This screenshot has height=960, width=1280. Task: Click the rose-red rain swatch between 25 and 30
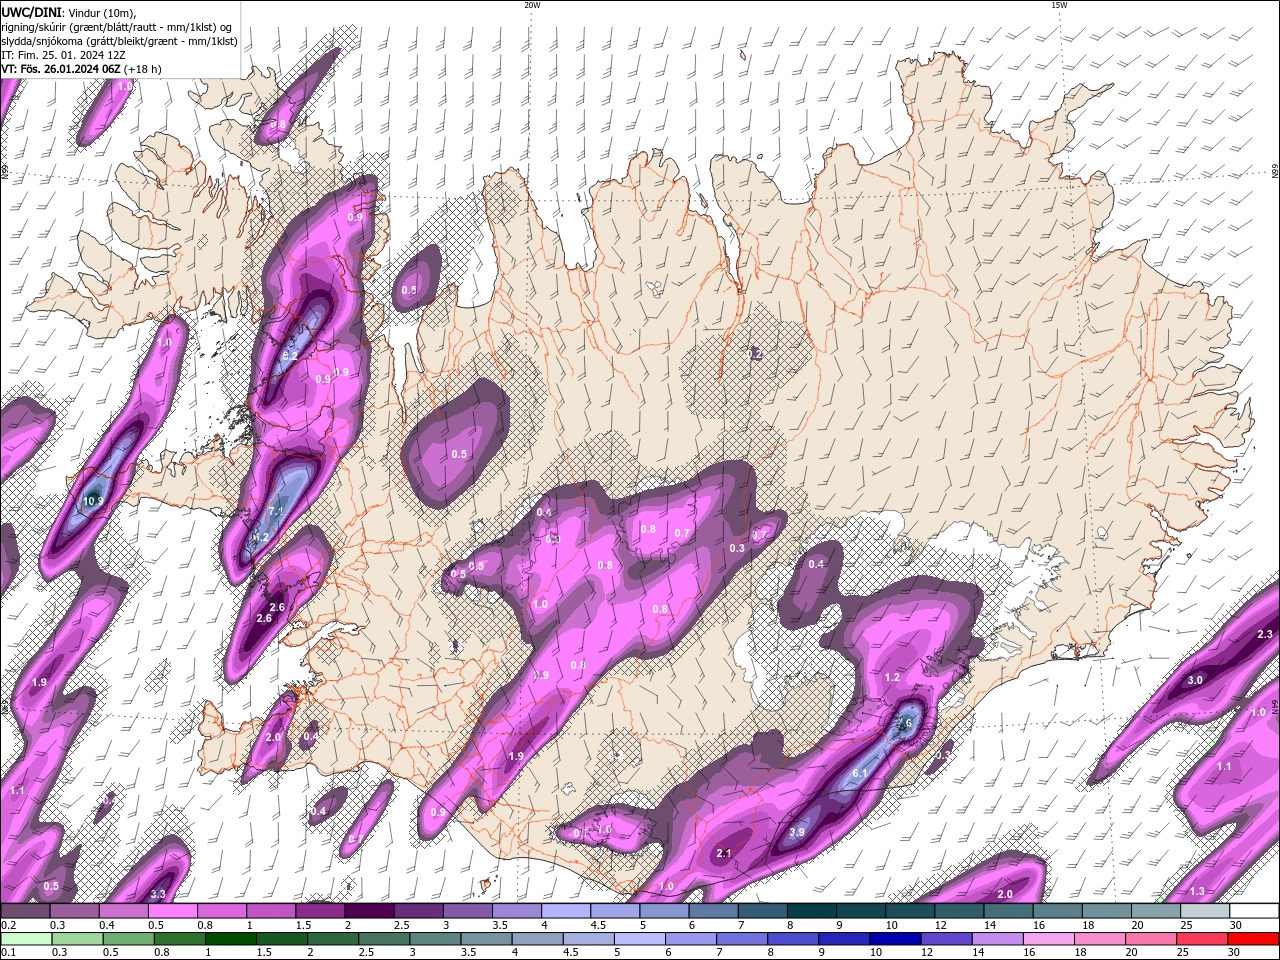[x=1203, y=939]
